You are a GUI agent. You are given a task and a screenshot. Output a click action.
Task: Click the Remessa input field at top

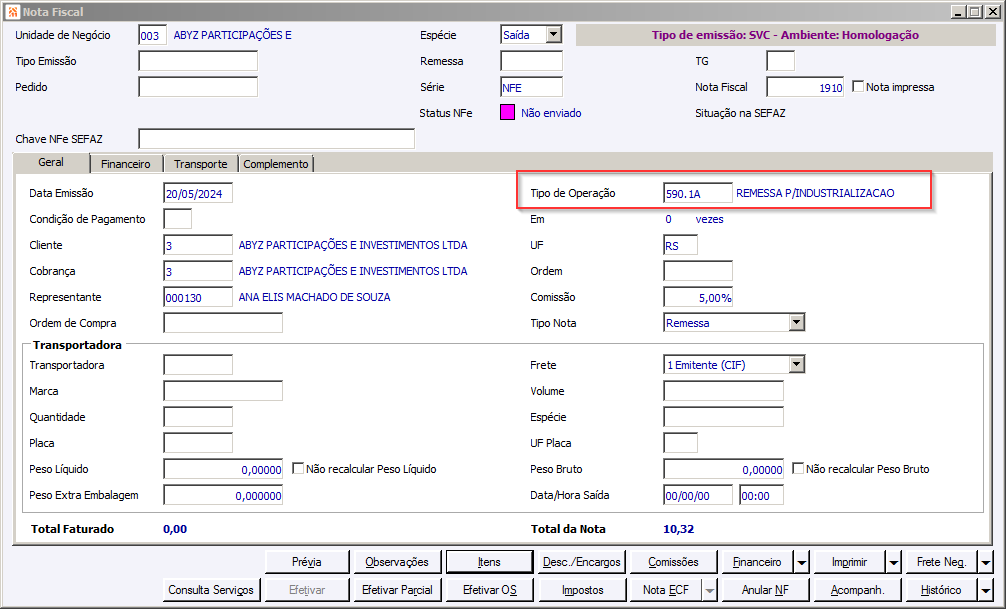[531, 61]
